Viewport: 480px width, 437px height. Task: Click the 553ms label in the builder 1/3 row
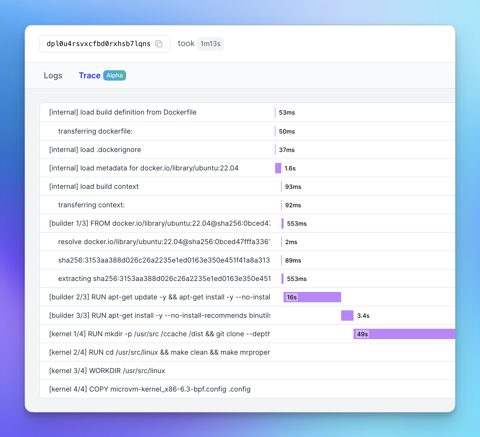click(297, 223)
